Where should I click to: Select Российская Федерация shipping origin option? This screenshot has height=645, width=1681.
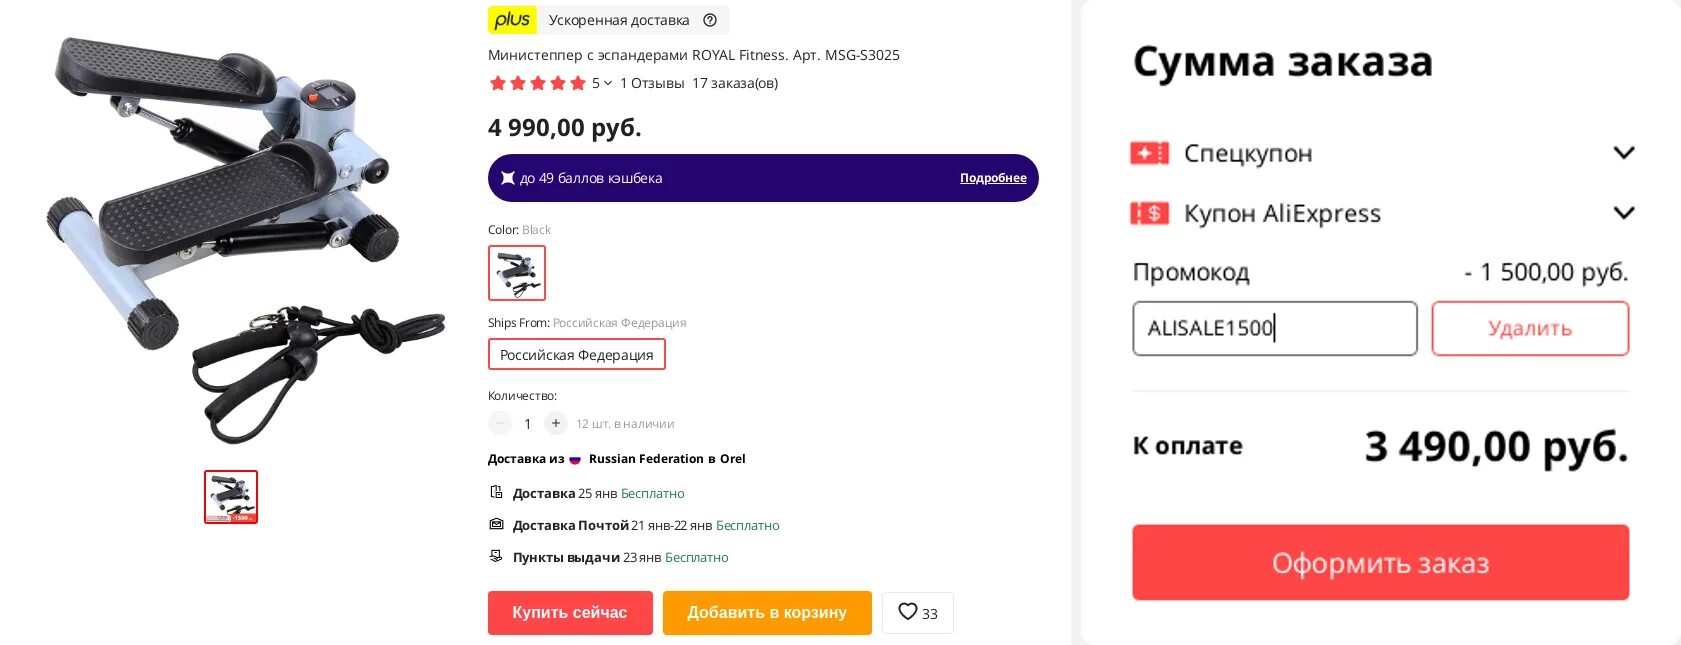click(x=576, y=355)
